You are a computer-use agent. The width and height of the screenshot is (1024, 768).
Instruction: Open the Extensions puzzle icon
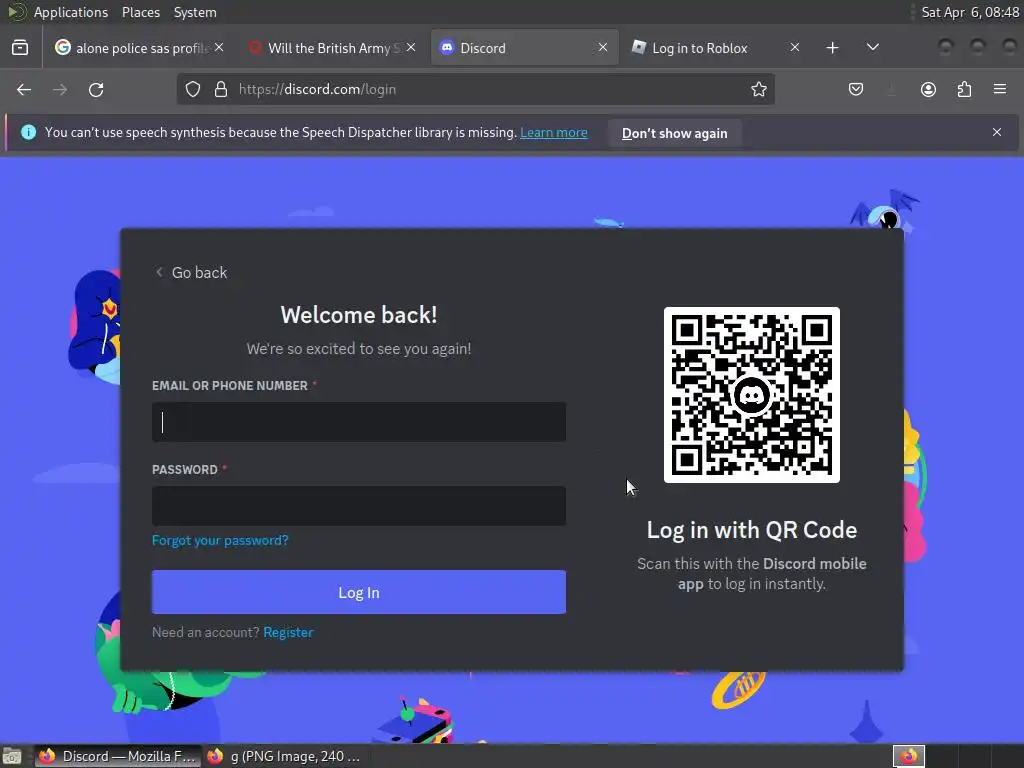[x=964, y=89]
